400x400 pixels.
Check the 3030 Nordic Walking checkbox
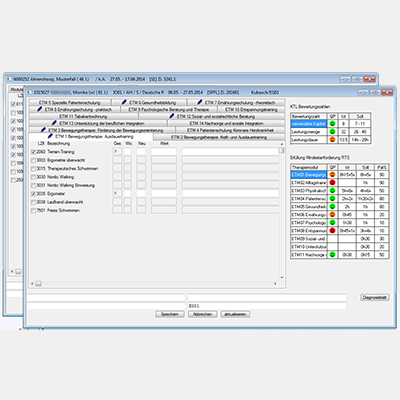point(33,177)
